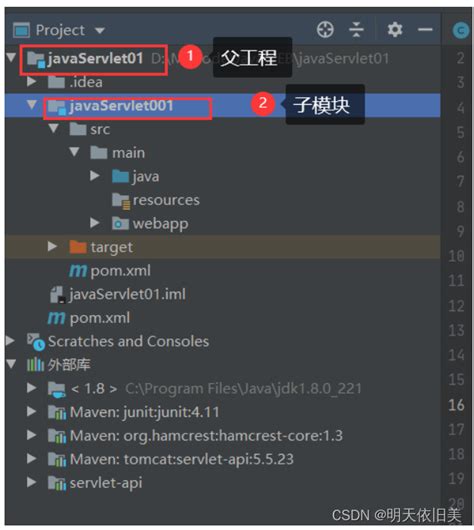The width and height of the screenshot is (474, 530).
Task: Select the resources folder
Action: pos(156,200)
